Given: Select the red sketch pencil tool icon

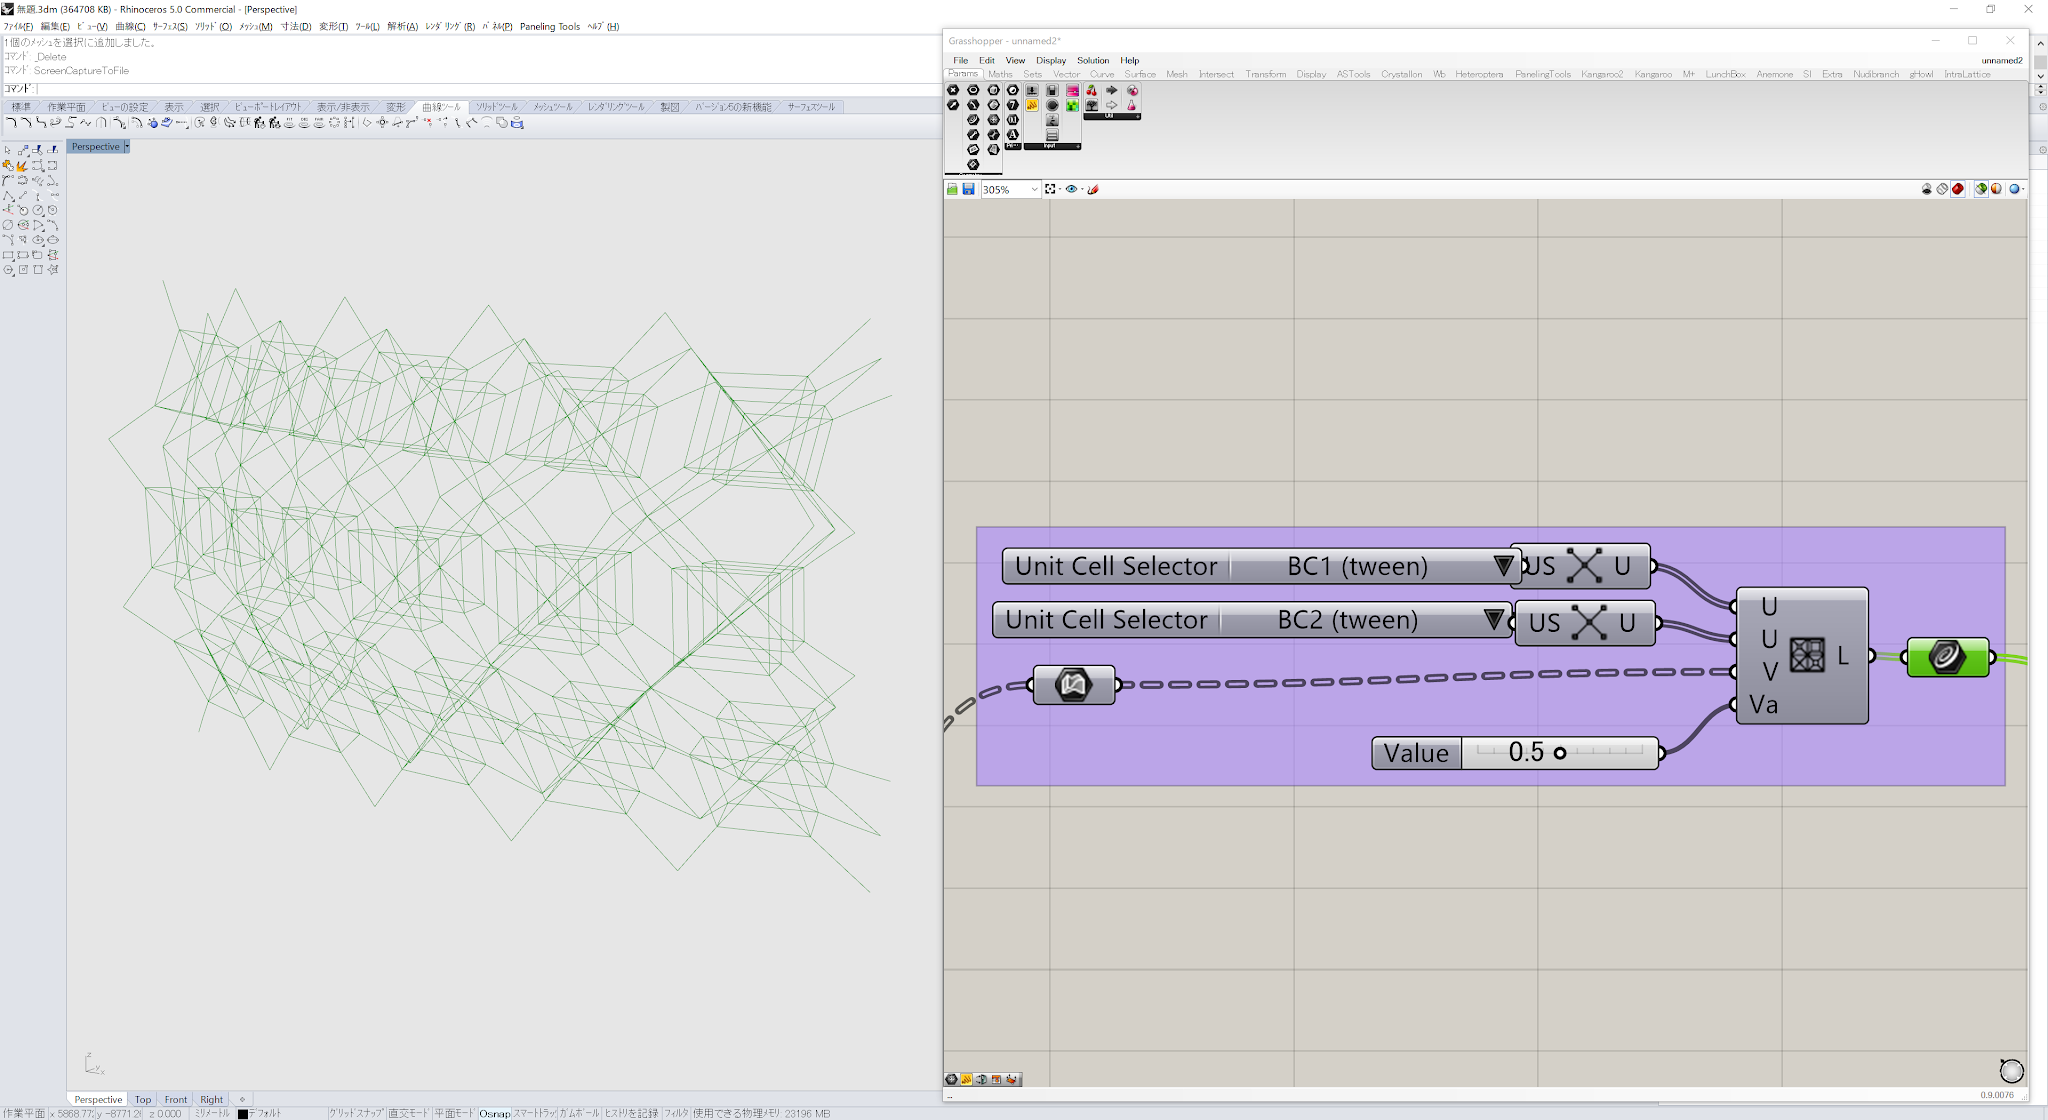Looking at the screenshot, I should click(x=1093, y=189).
